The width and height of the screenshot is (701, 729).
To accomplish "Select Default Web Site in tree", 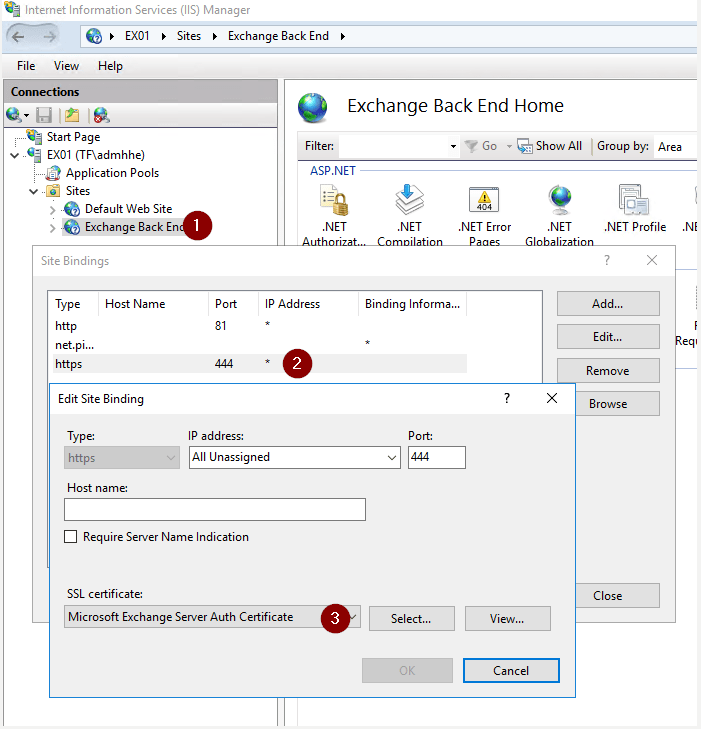I will [128, 209].
